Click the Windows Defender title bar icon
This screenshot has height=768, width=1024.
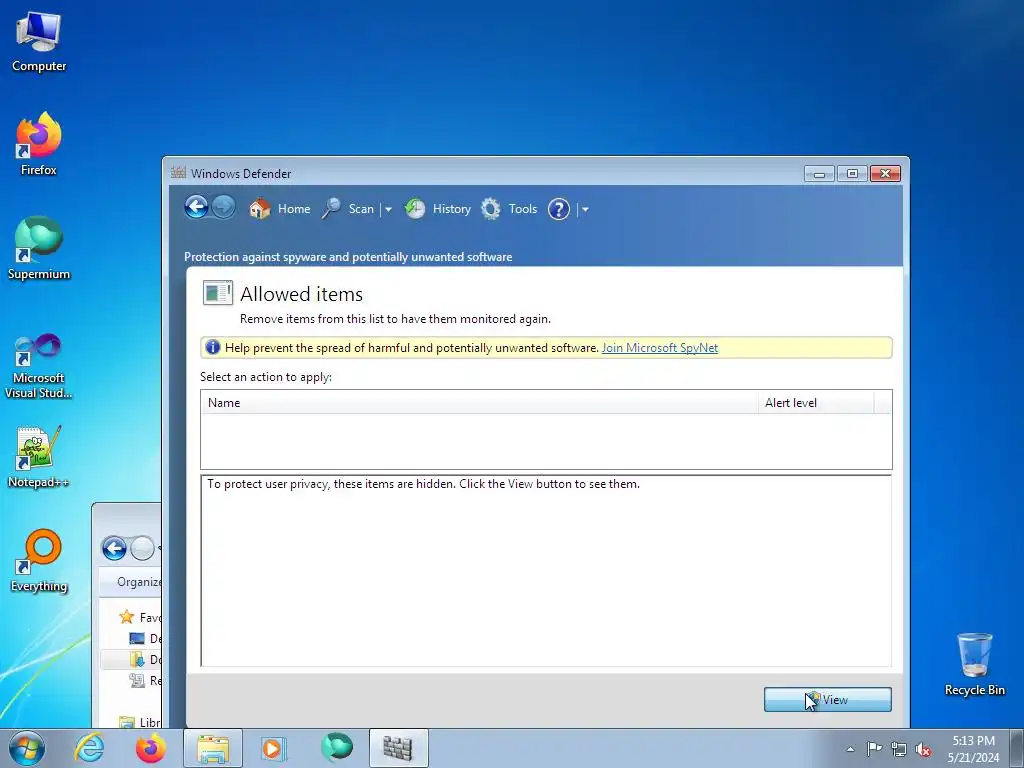(178, 173)
